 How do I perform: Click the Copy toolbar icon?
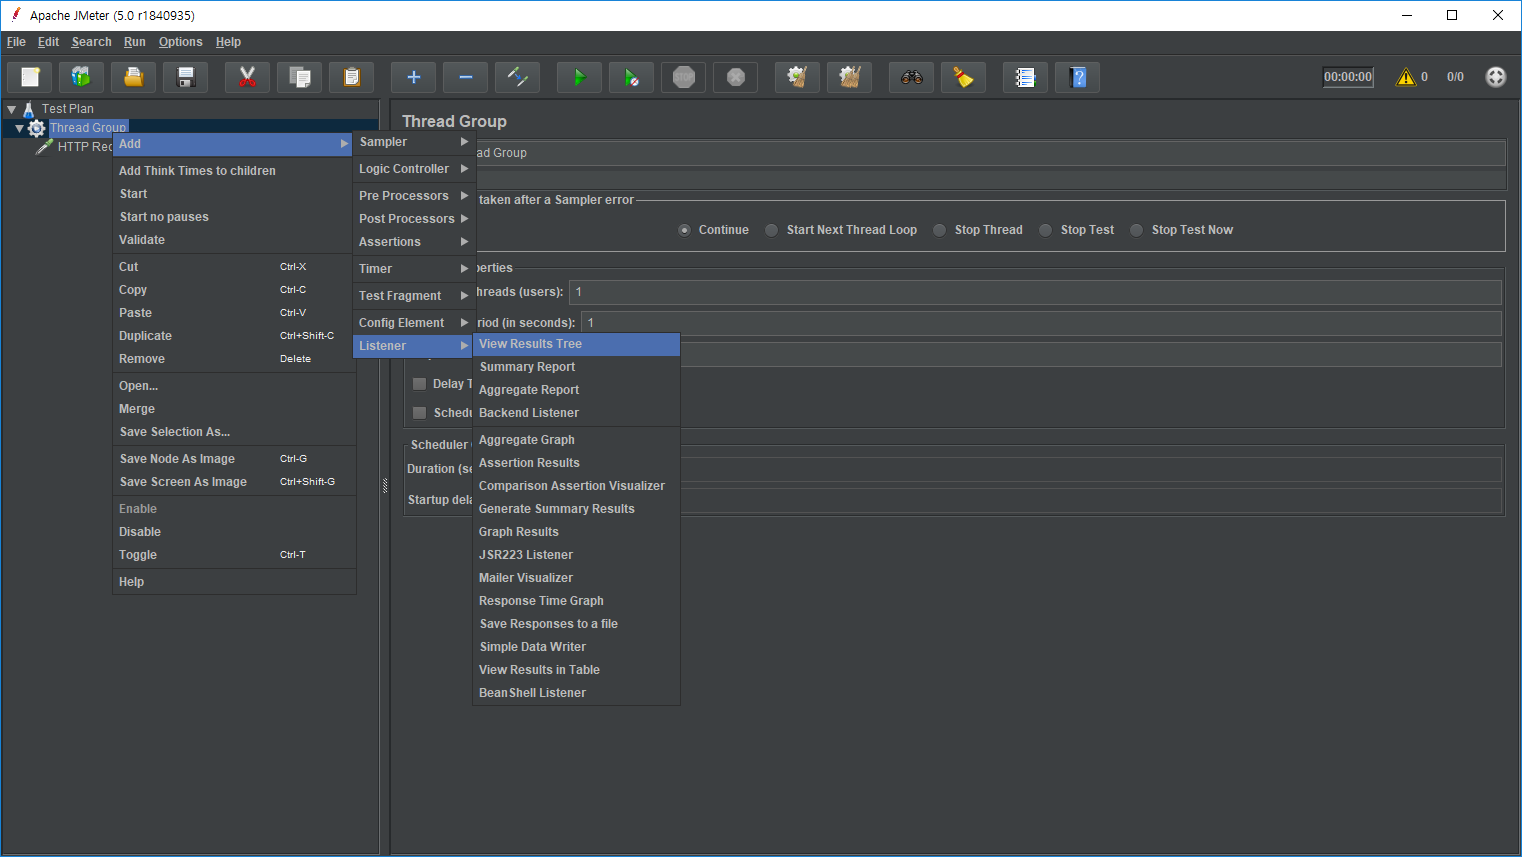tap(300, 77)
